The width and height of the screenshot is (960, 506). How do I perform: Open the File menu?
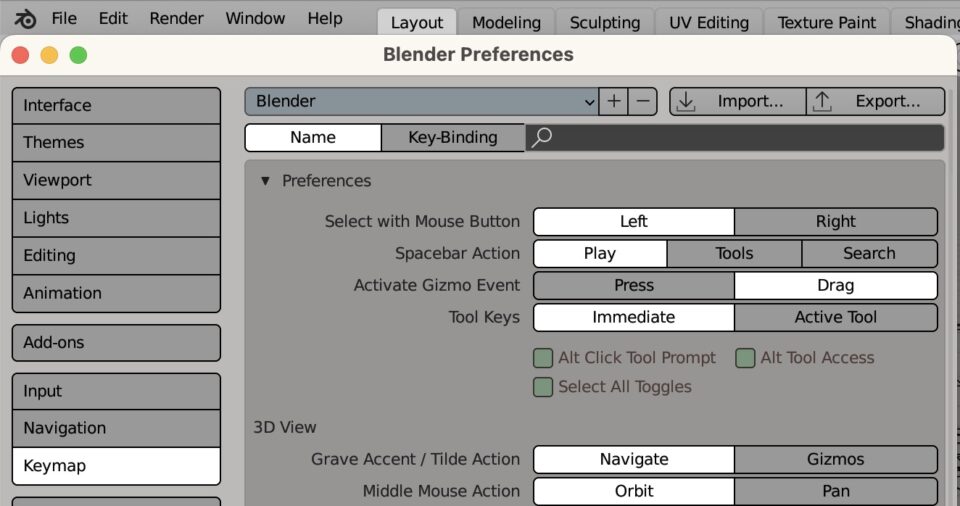[63, 19]
